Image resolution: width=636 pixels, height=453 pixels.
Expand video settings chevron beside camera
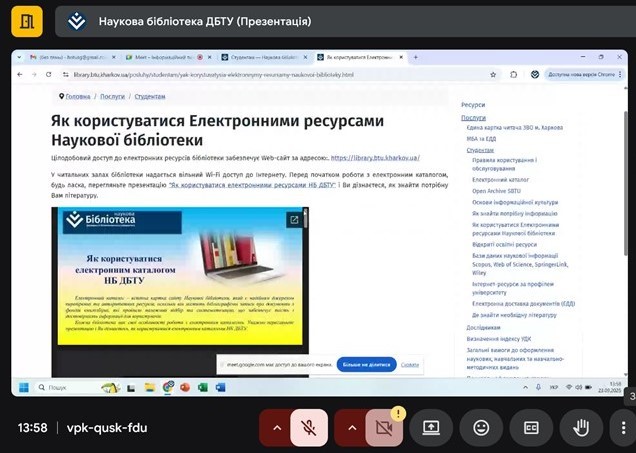[x=349, y=427]
